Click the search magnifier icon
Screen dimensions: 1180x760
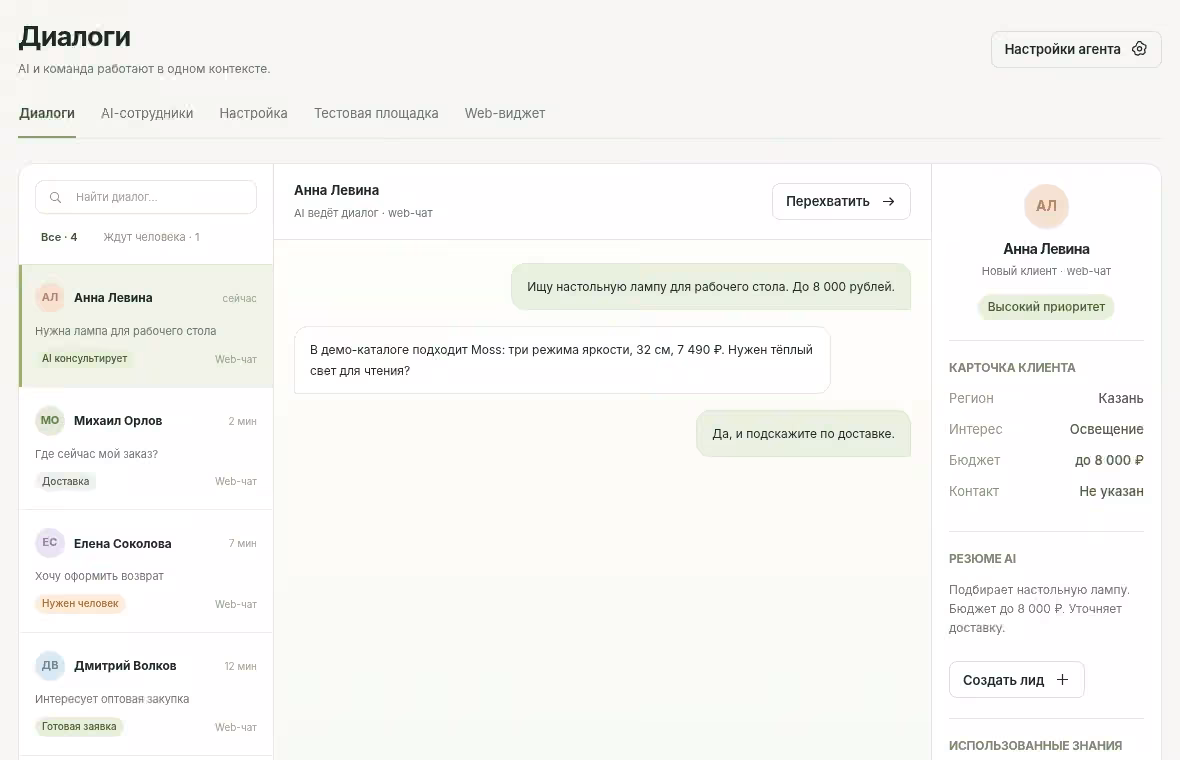(55, 197)
